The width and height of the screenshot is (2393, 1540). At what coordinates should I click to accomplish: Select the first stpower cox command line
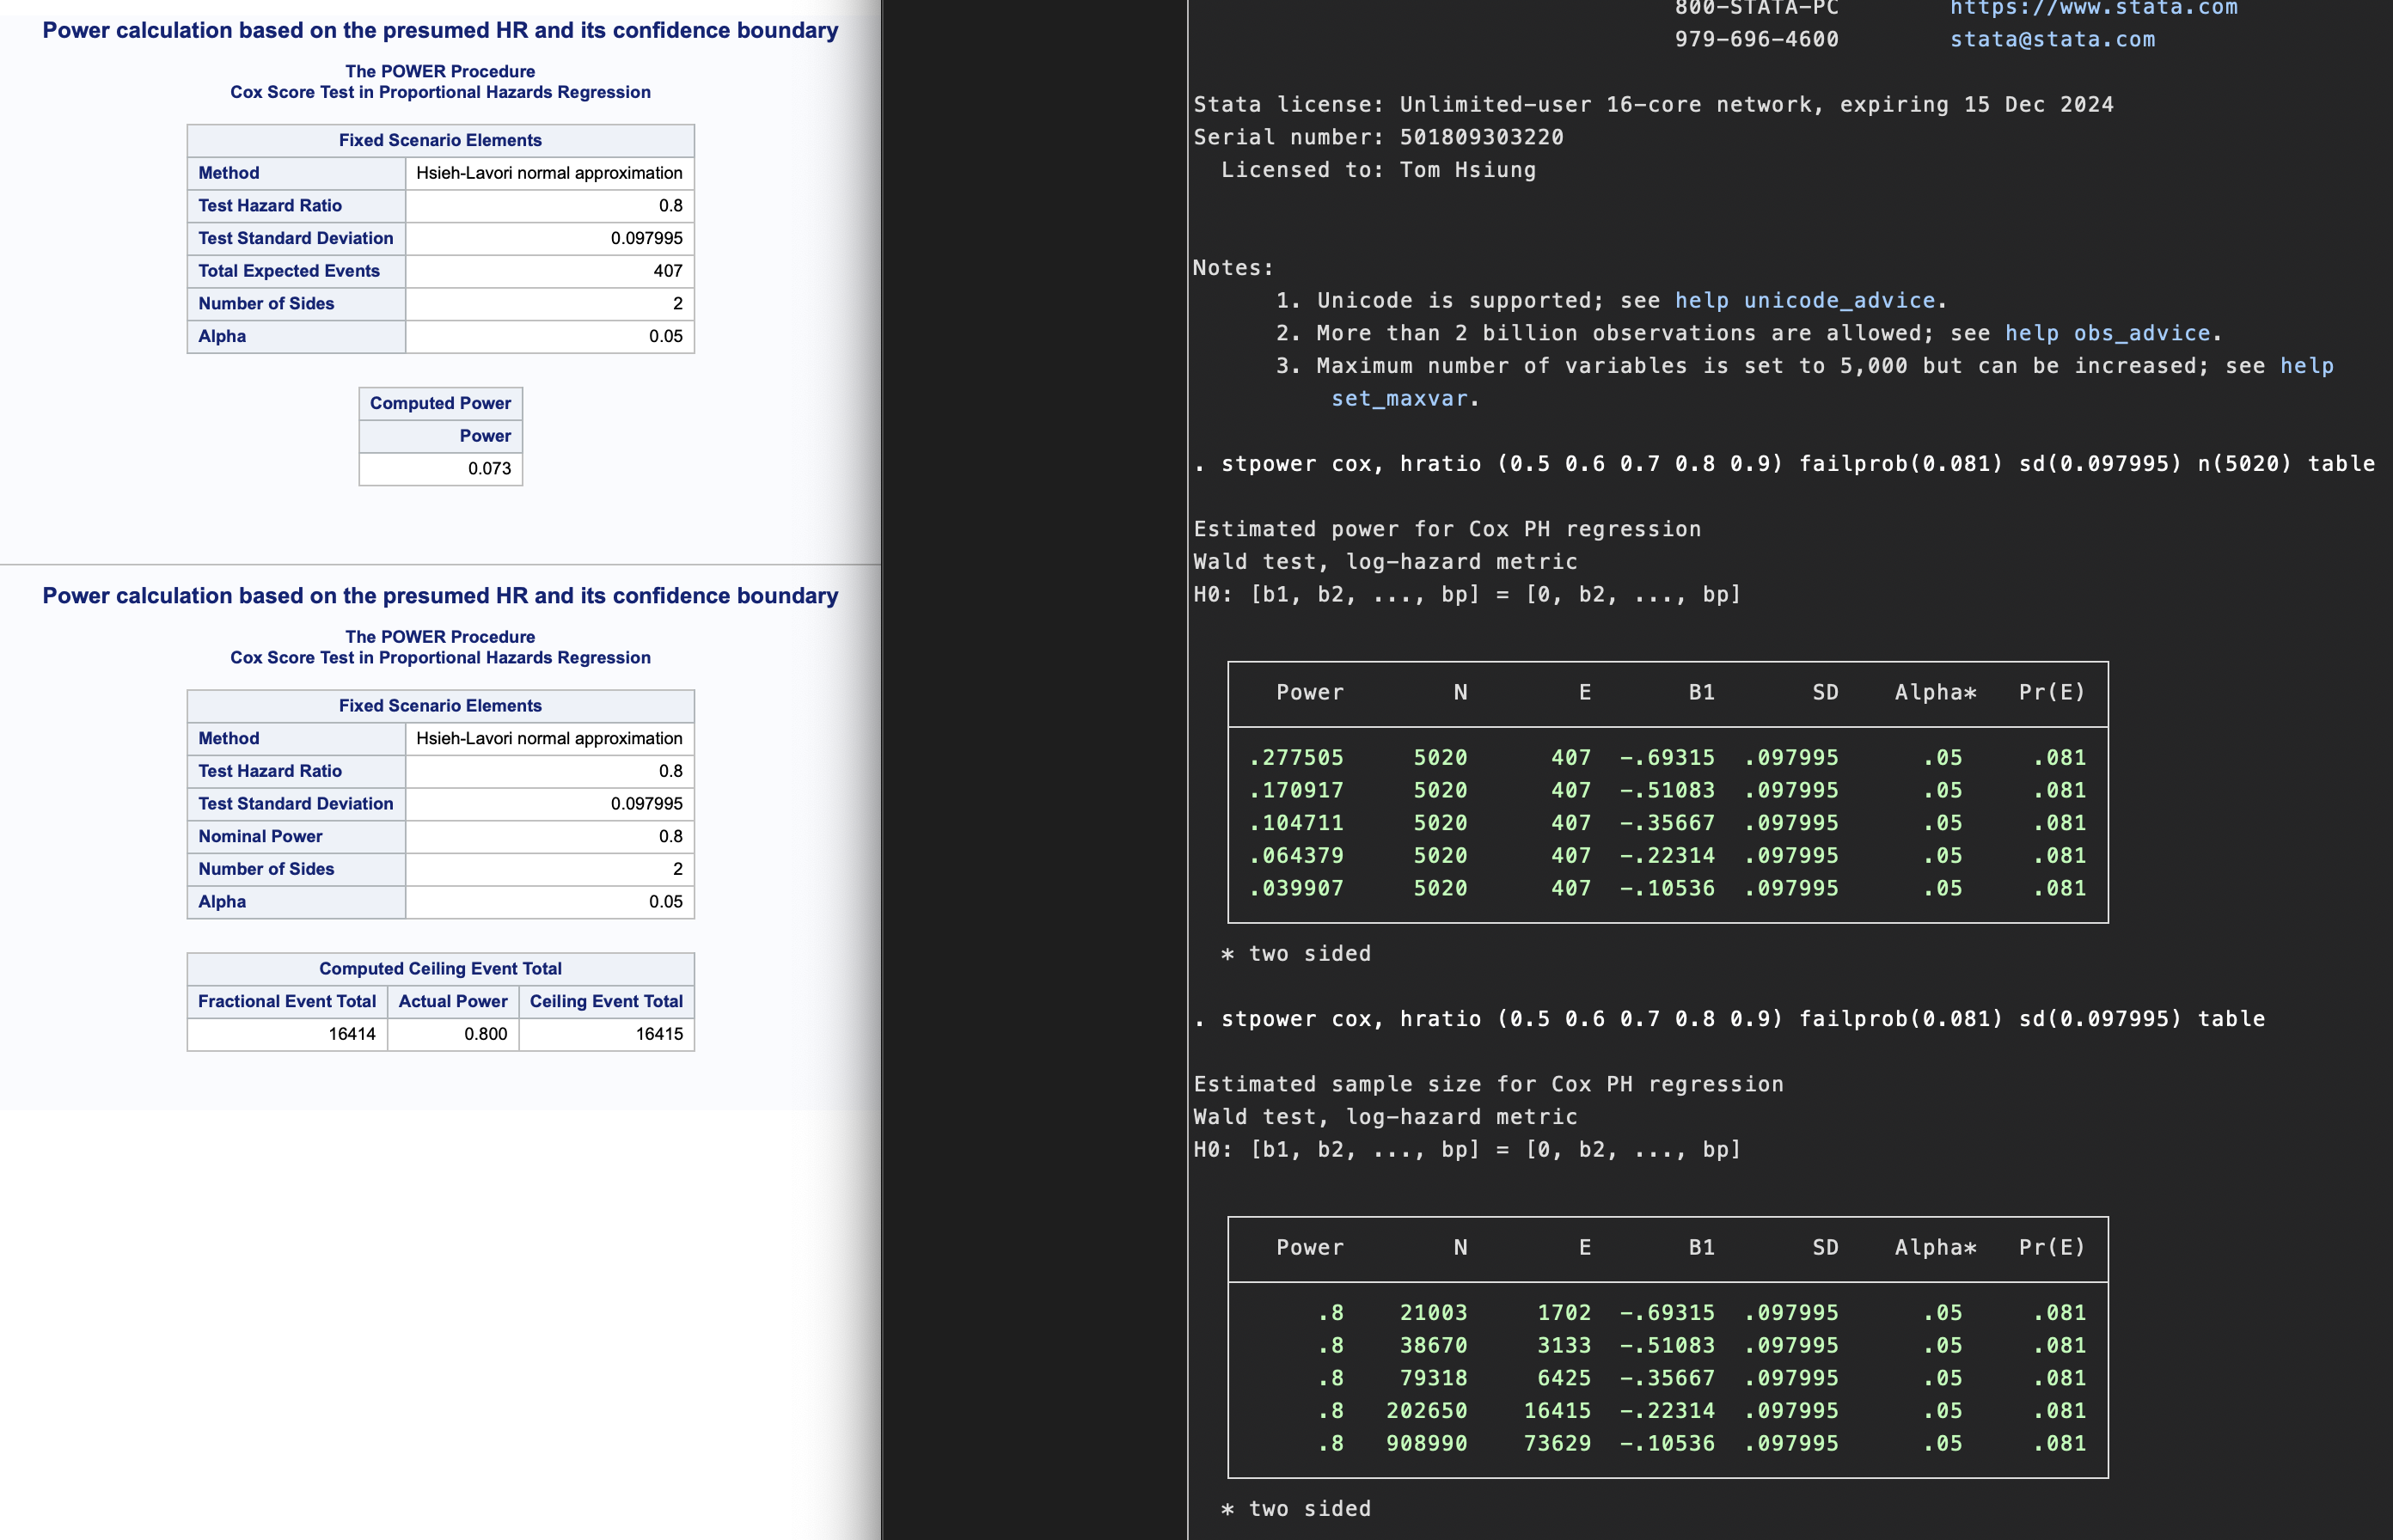[x=1790, y=463]
